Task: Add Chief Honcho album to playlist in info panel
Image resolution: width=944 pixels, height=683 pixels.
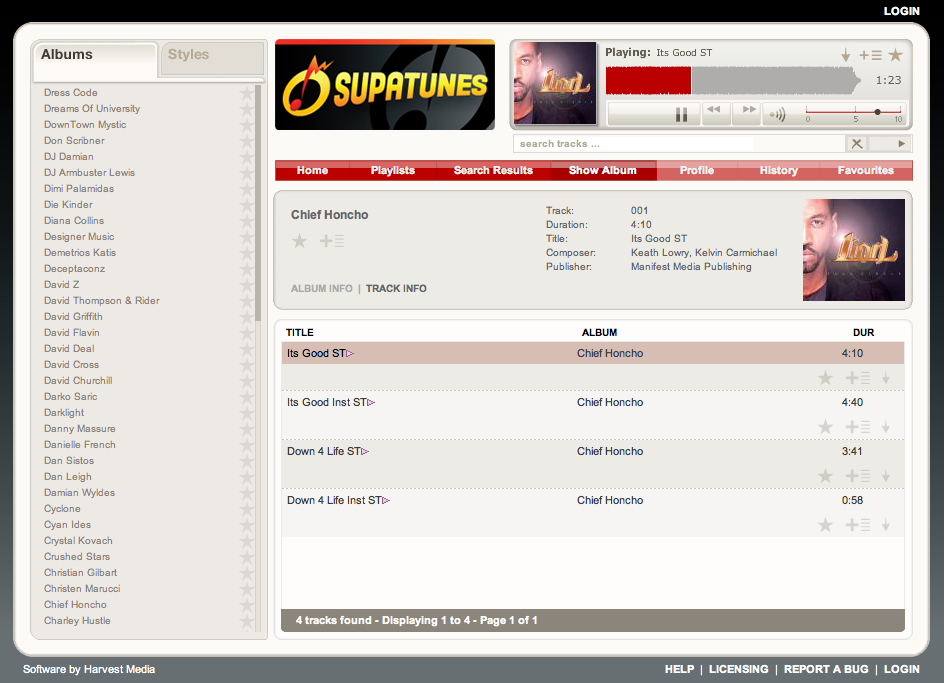Action: coord(331,241)
